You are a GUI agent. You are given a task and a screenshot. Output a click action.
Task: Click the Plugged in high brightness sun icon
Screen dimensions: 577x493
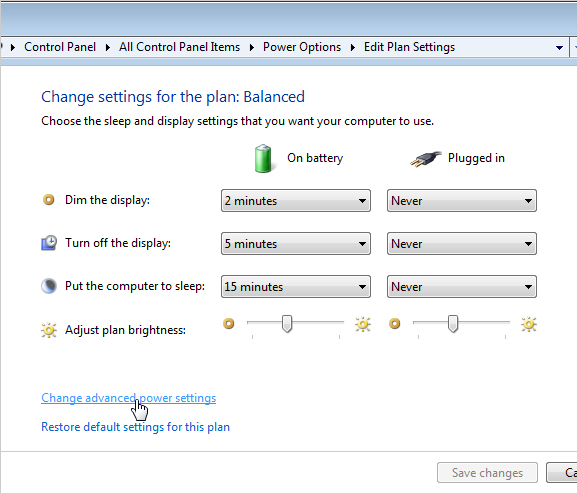[529, 324]
